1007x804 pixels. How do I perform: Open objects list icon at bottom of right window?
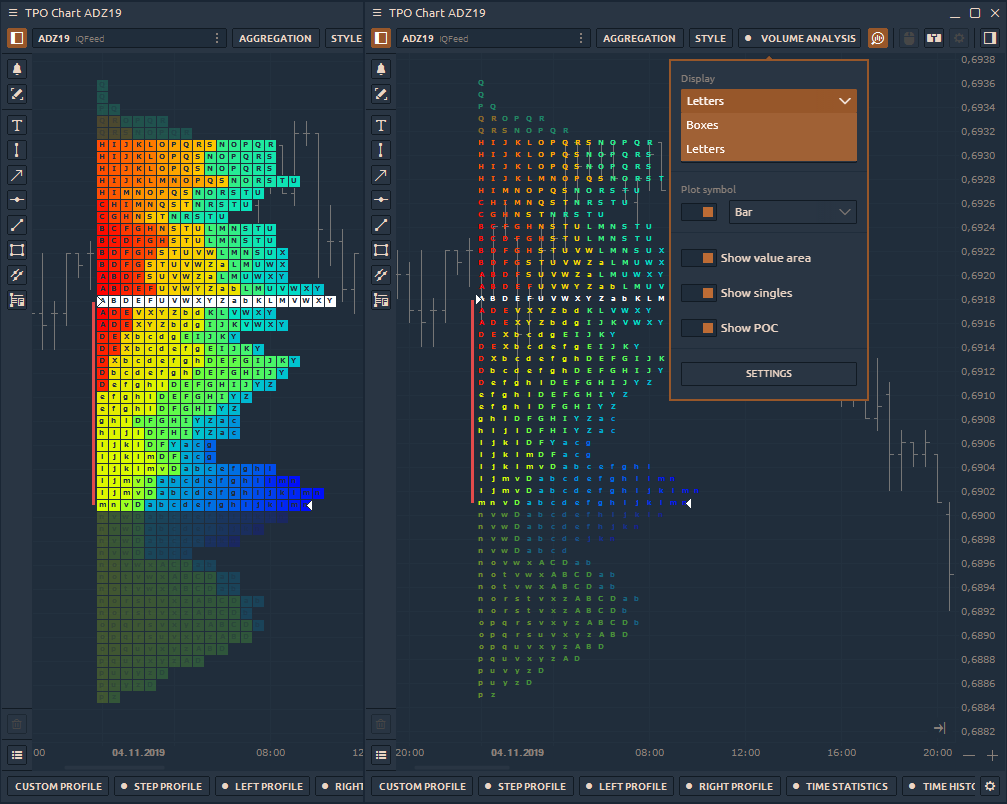[381, 755]
